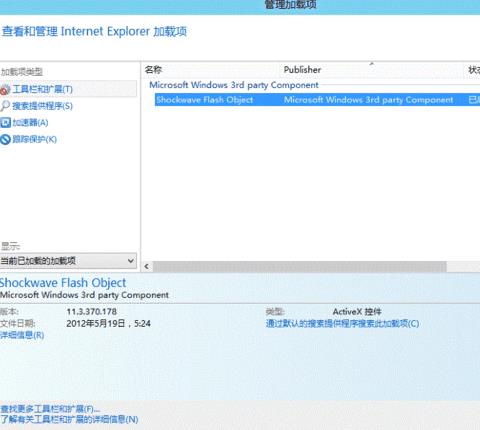Select 加速器(A) add-on type
Screen dimensions: 480x430
click(30, 123)
